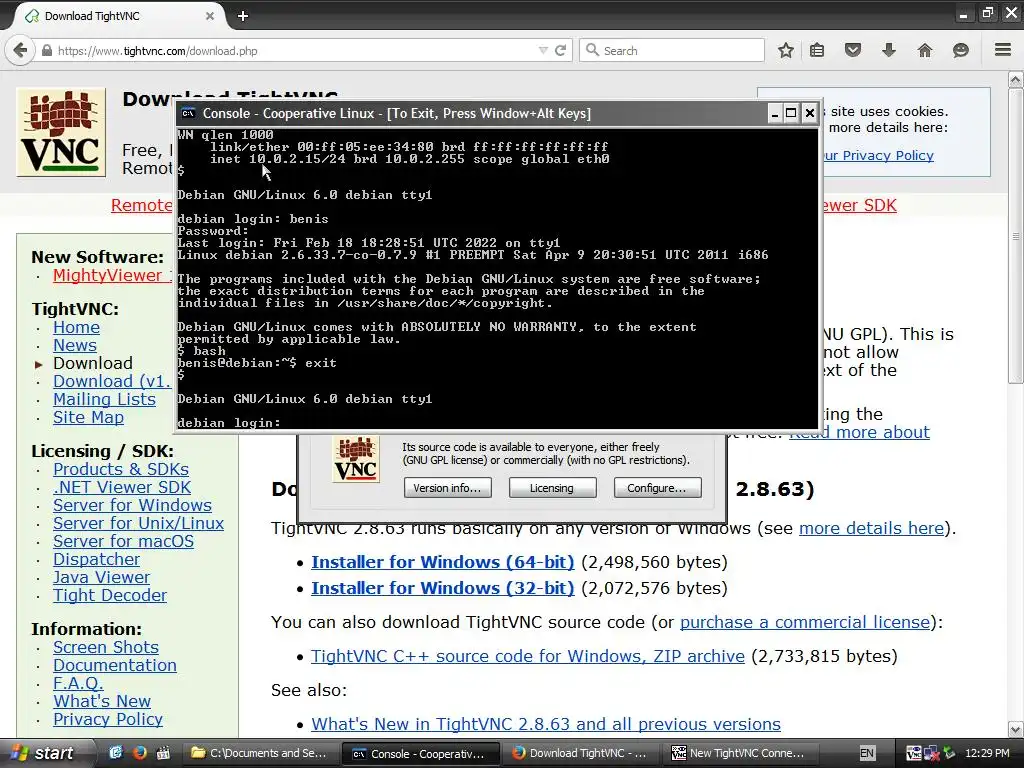Open the Dispatcher link
This screenshot has width=1024, height=768.
point(96,560)
